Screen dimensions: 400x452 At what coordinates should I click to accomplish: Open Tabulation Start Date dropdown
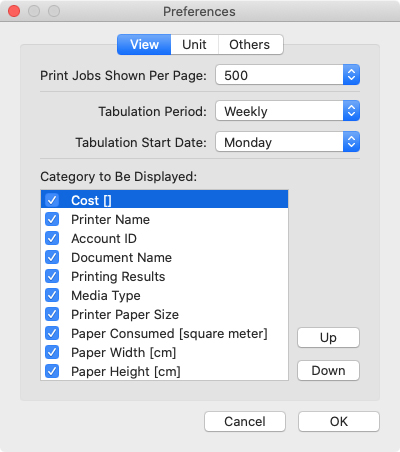tap(287, 142)
